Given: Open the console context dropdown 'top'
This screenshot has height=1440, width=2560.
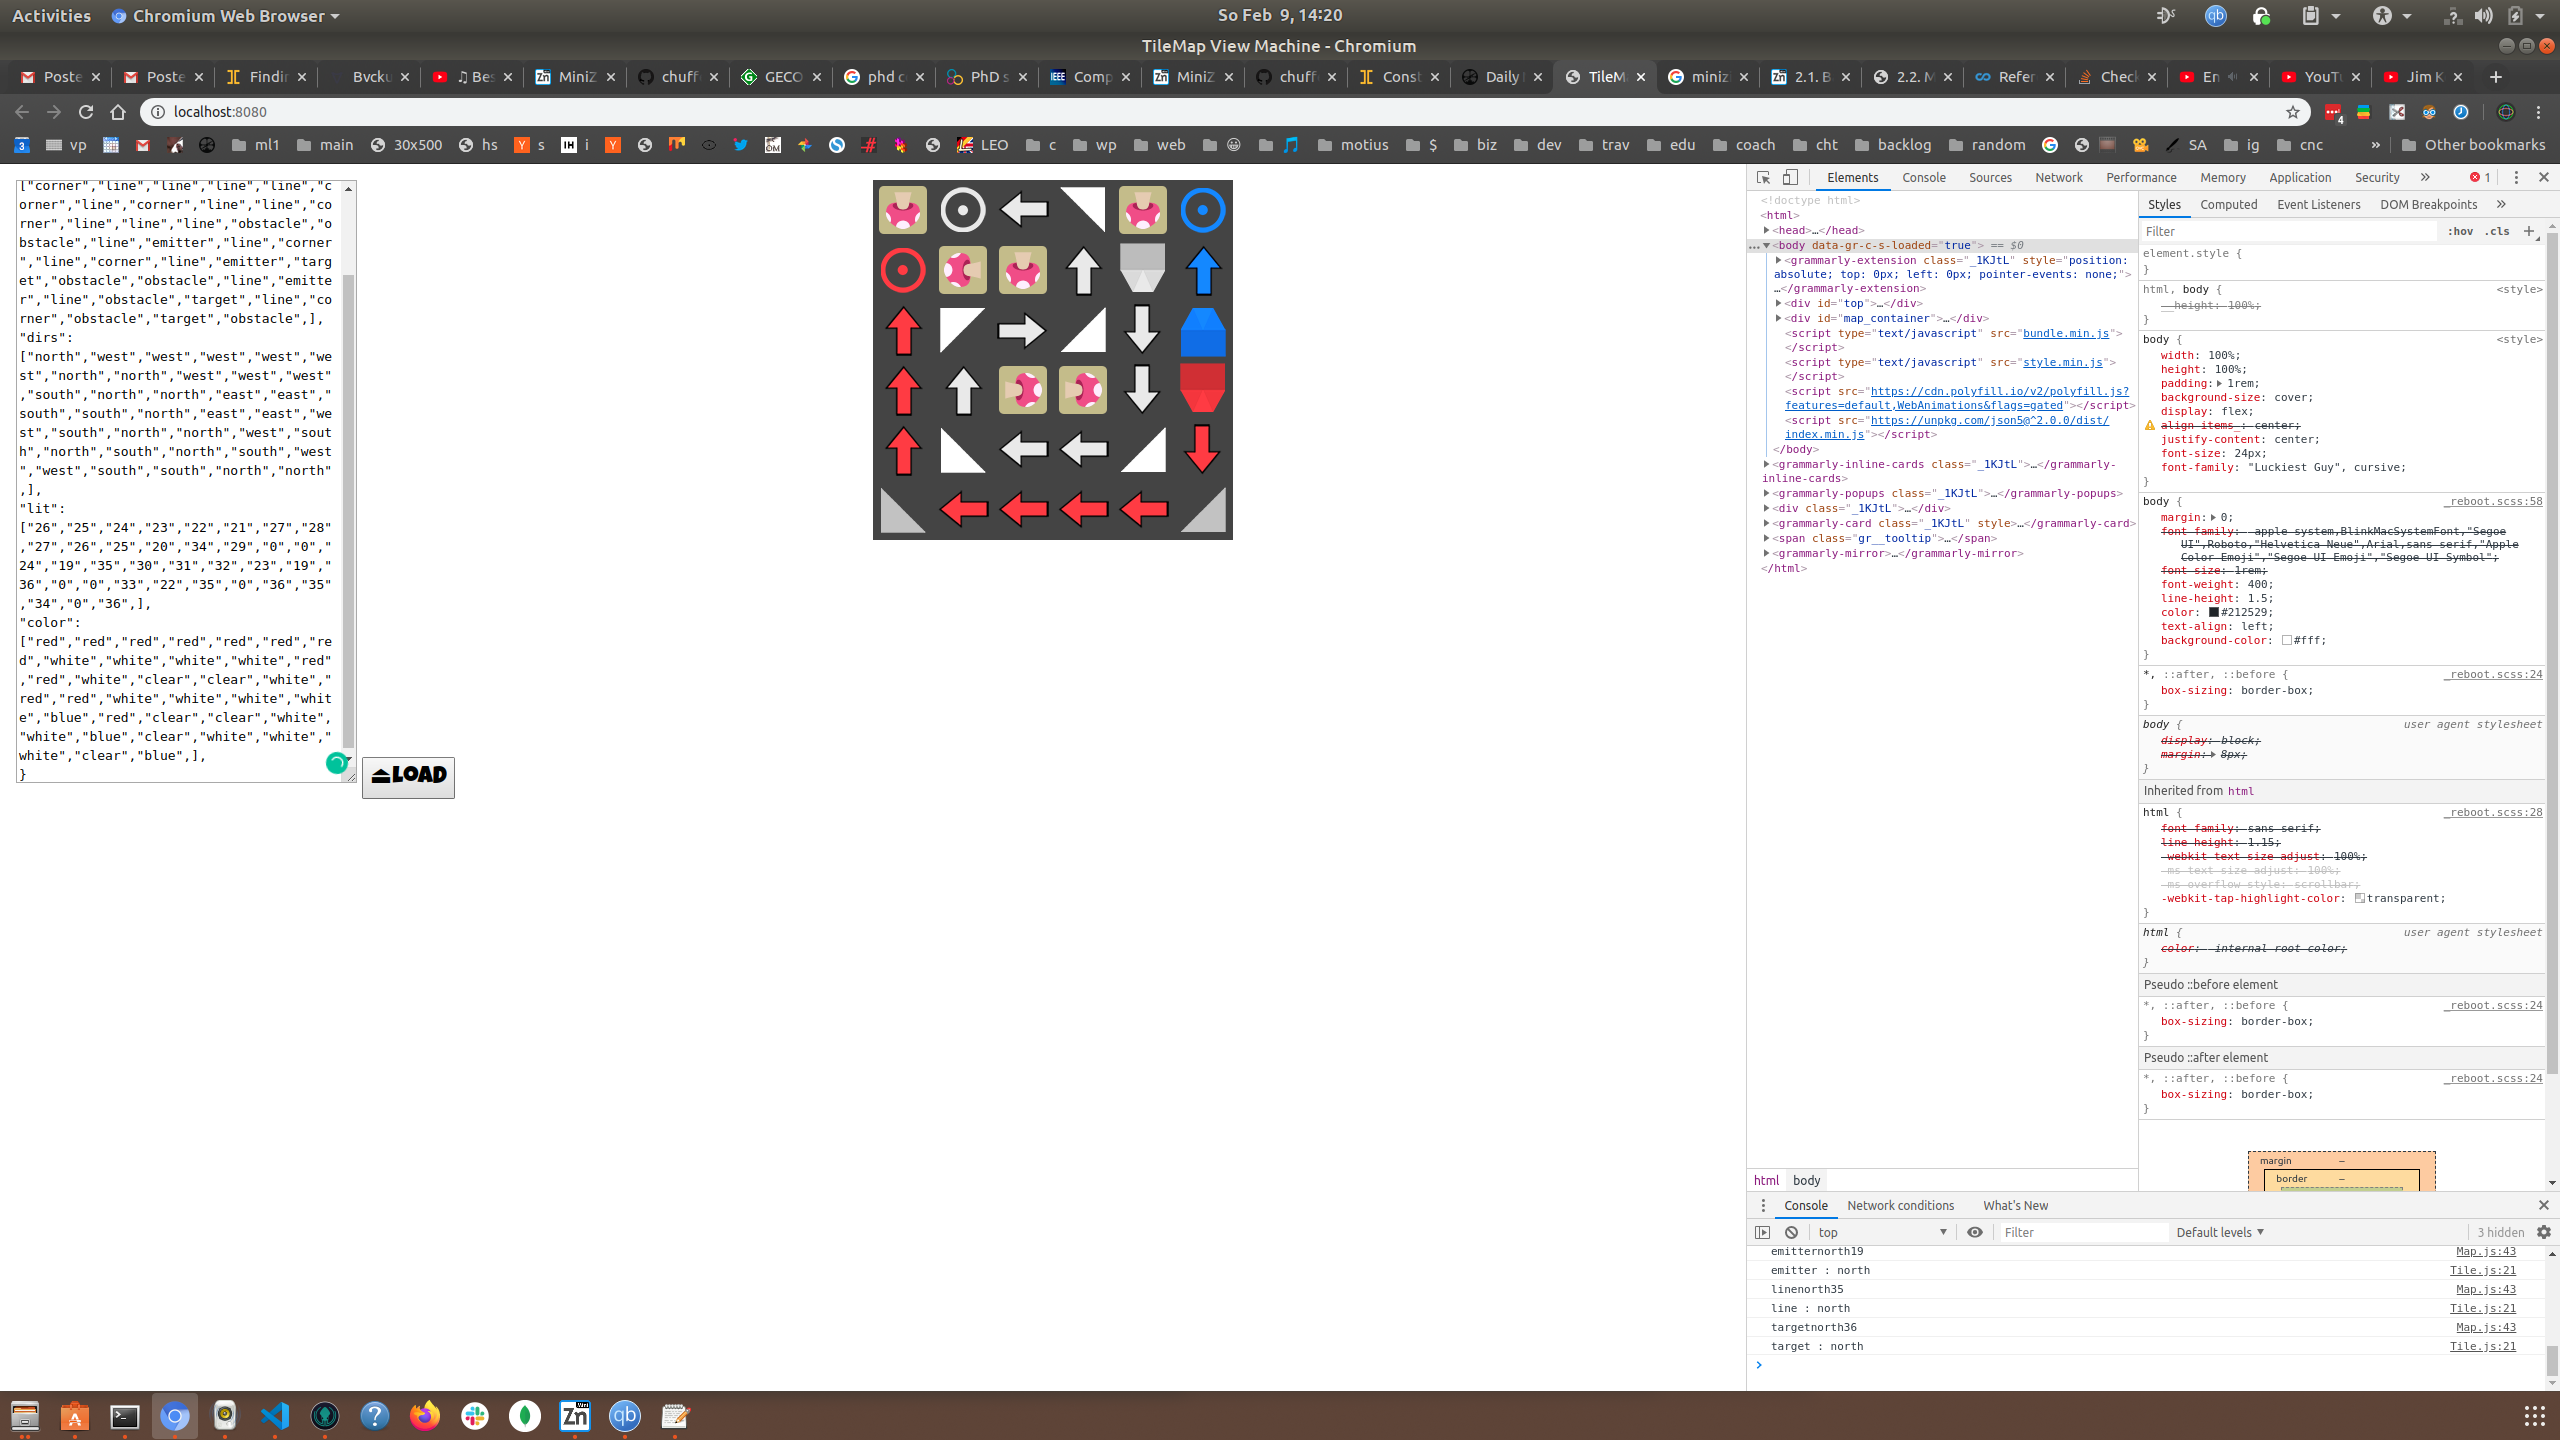Looking at the screenshot, I should 1882,1232.
